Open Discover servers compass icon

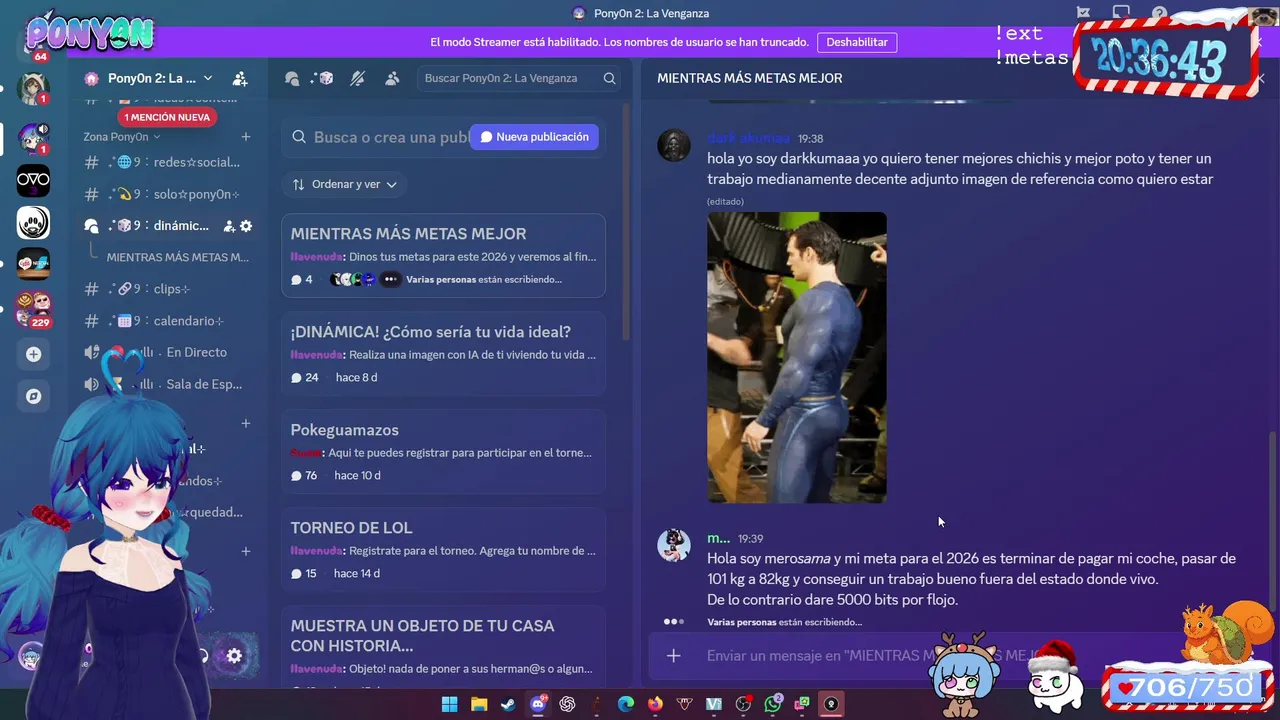(x=33, y=396)
